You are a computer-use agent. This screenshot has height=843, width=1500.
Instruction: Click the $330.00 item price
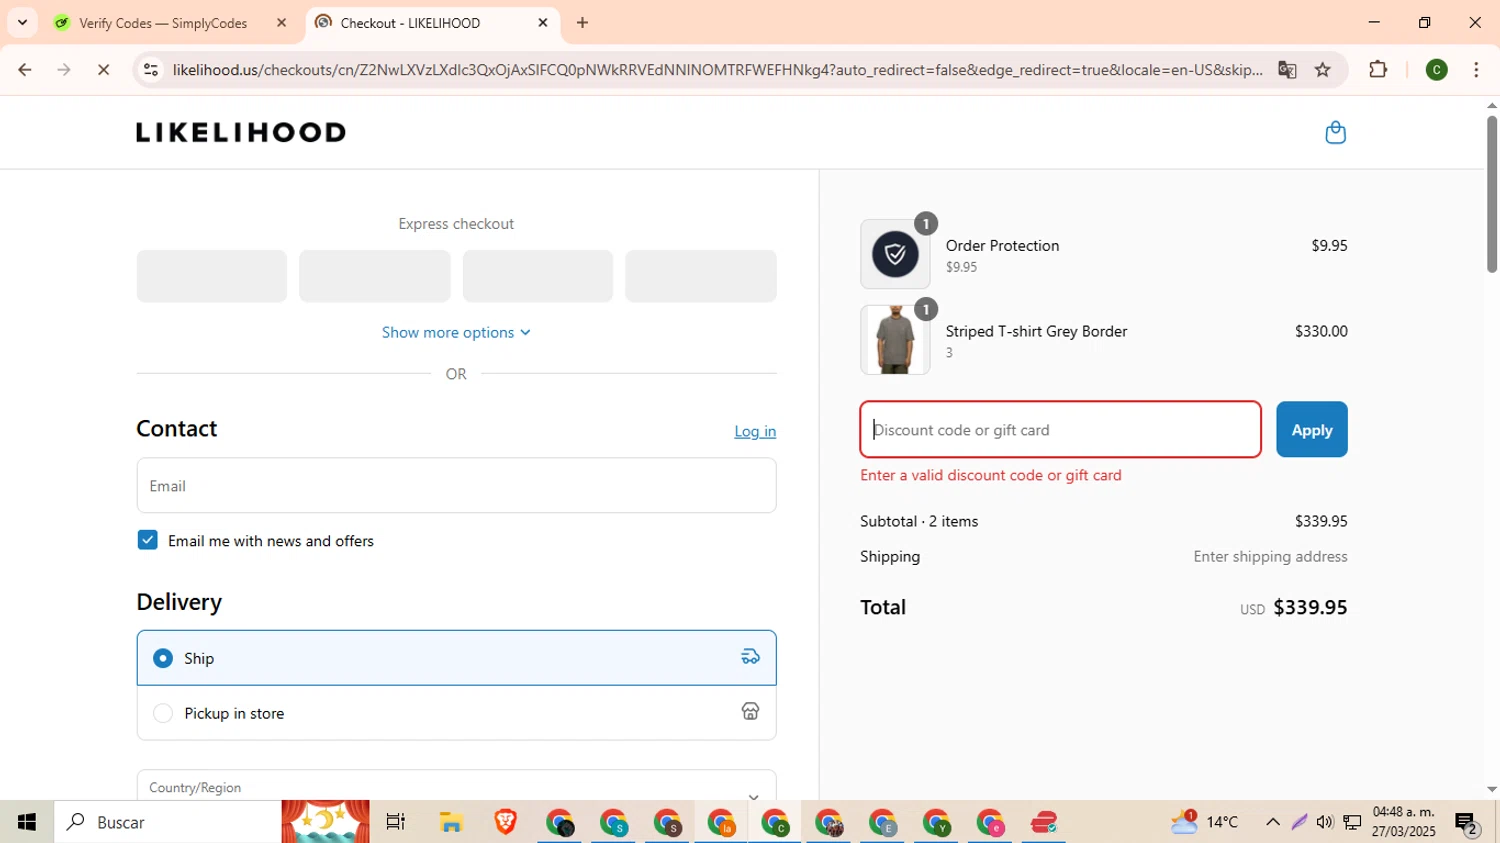click(x=1321, y=331)
